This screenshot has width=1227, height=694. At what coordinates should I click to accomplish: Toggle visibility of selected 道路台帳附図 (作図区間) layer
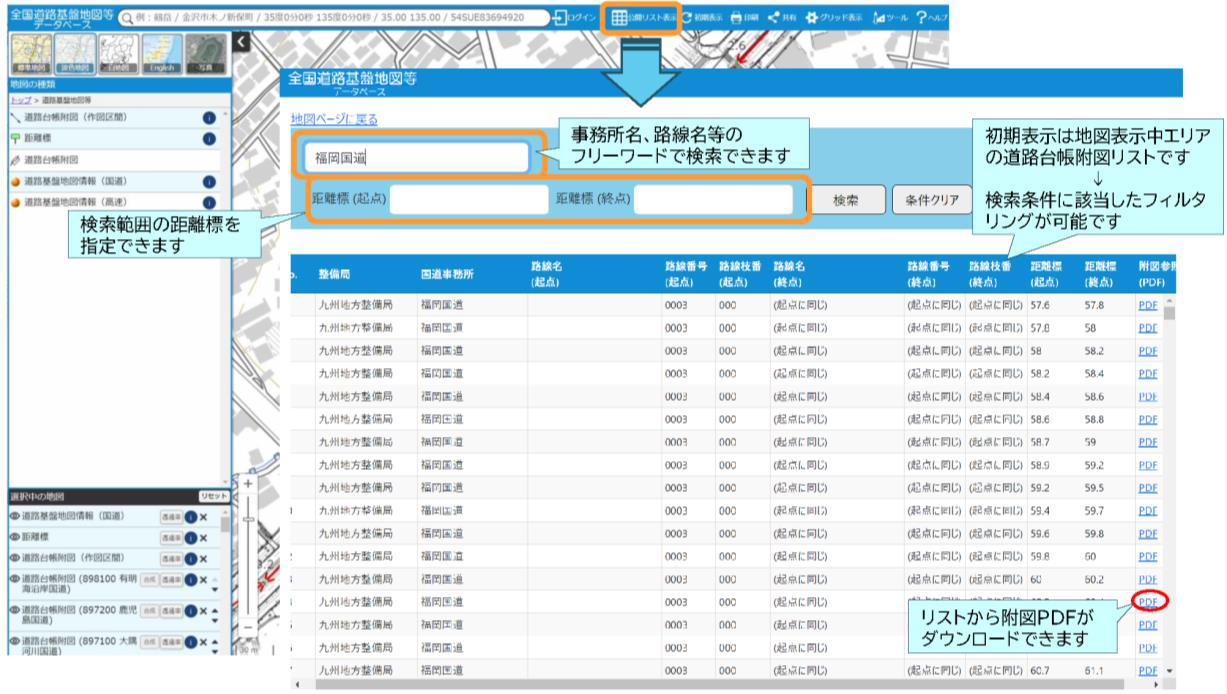click(x=15, y=557)
